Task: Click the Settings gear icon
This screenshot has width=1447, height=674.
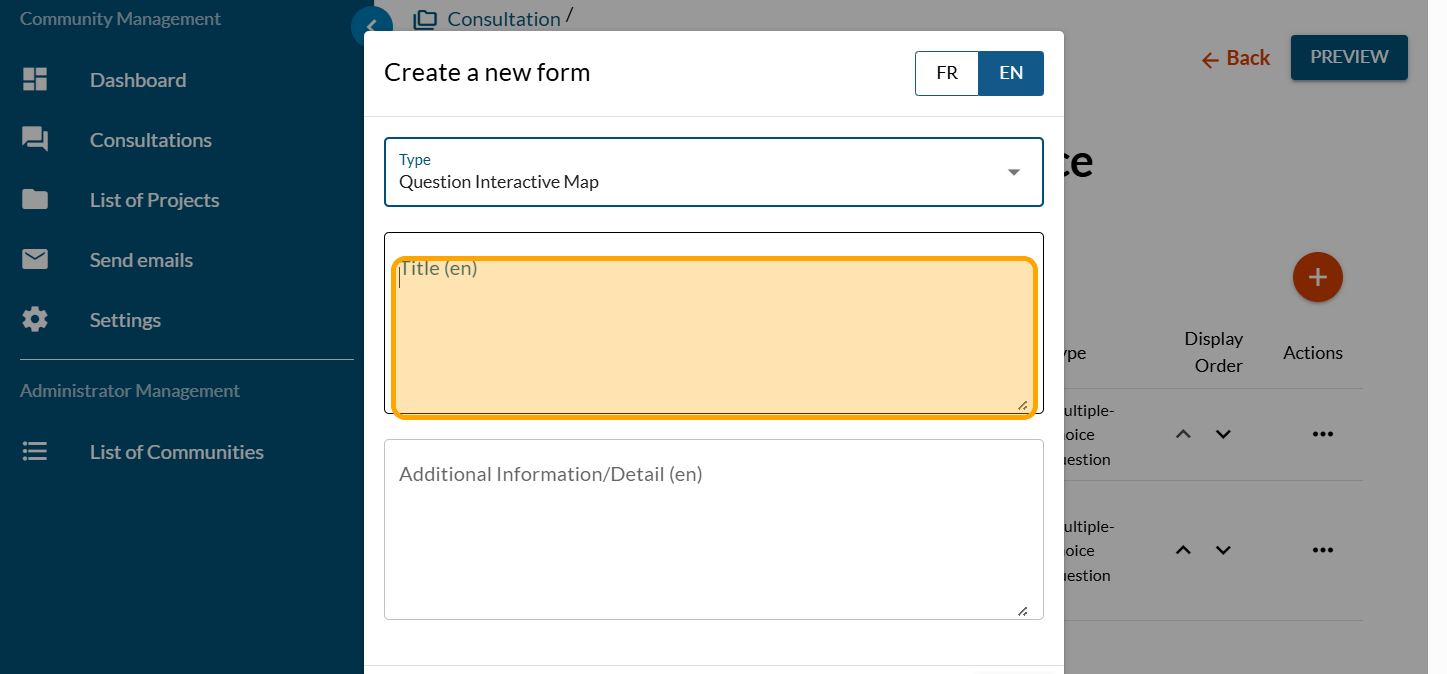Action: [x=35, y=320]
